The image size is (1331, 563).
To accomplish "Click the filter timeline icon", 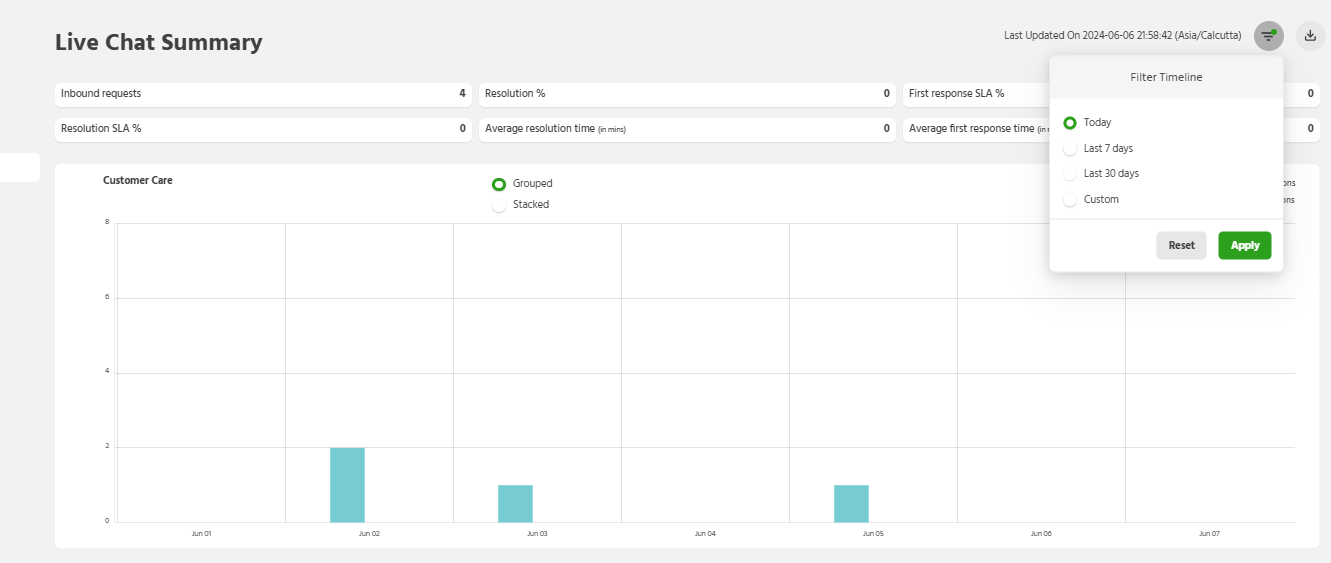I will click(x=1268, y=36).
